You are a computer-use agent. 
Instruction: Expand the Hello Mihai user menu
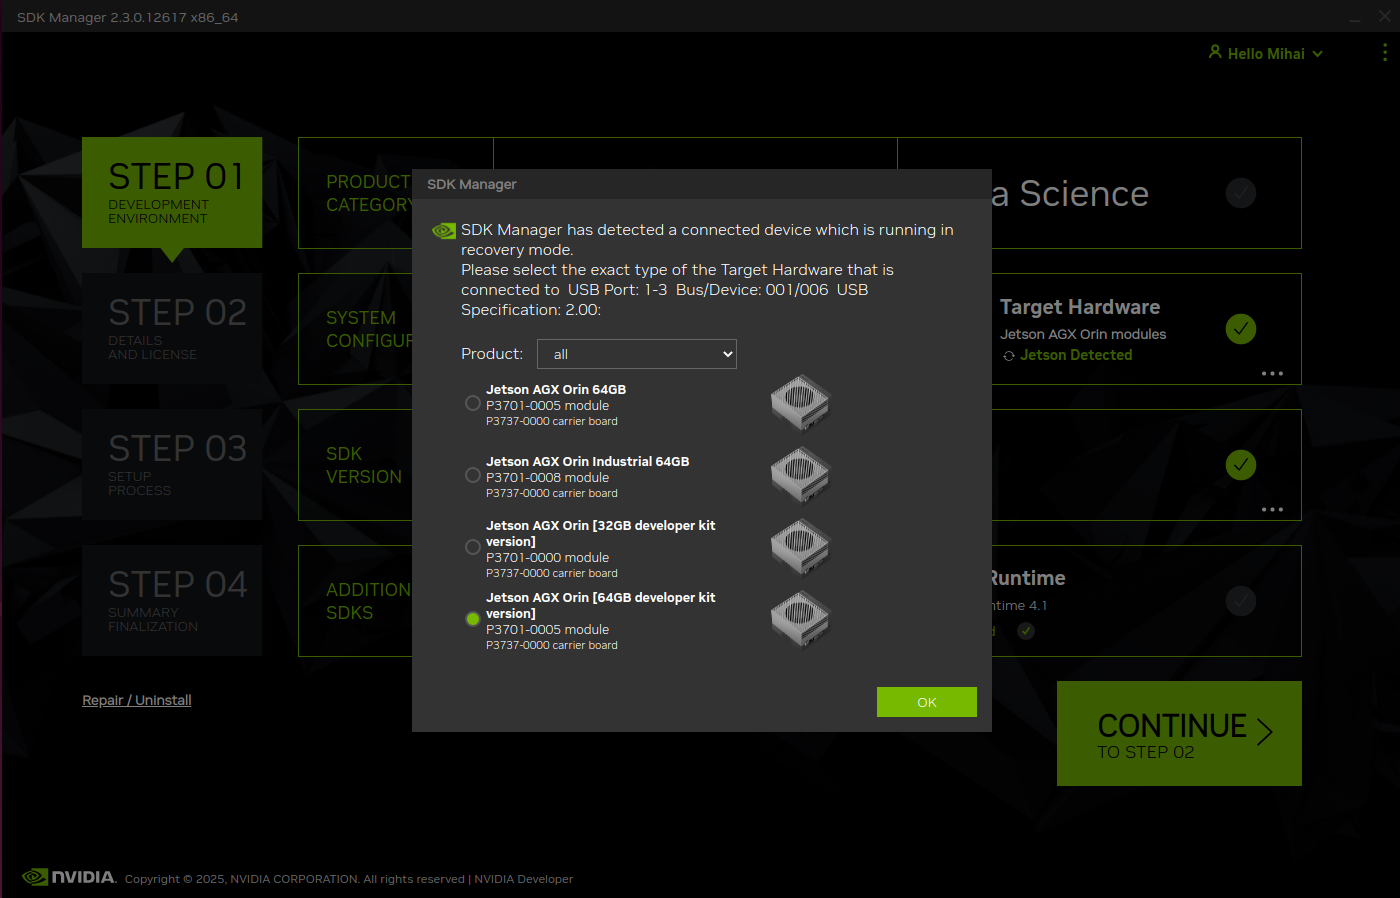pyautogui.click(x=1265, y=54)
